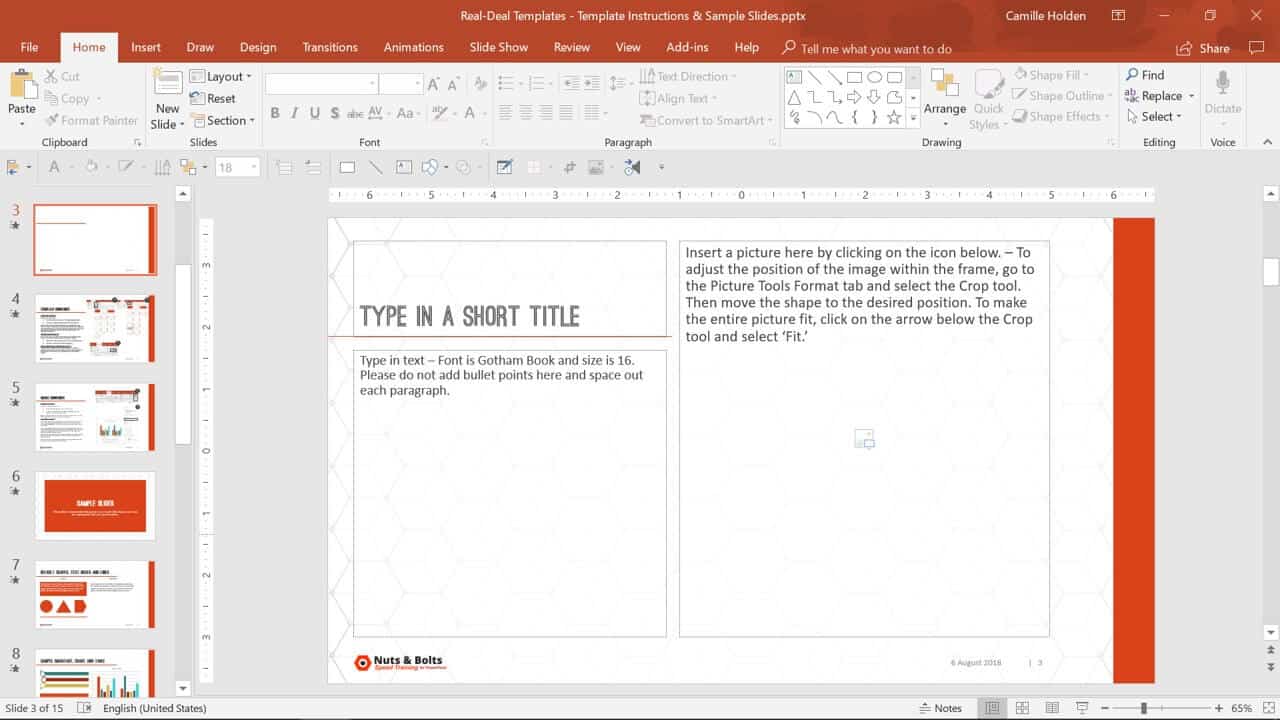This screenshot has width=1280, height=720.
Task: Toggle Center paragraph alignment
Action: [x=525, y=113]
